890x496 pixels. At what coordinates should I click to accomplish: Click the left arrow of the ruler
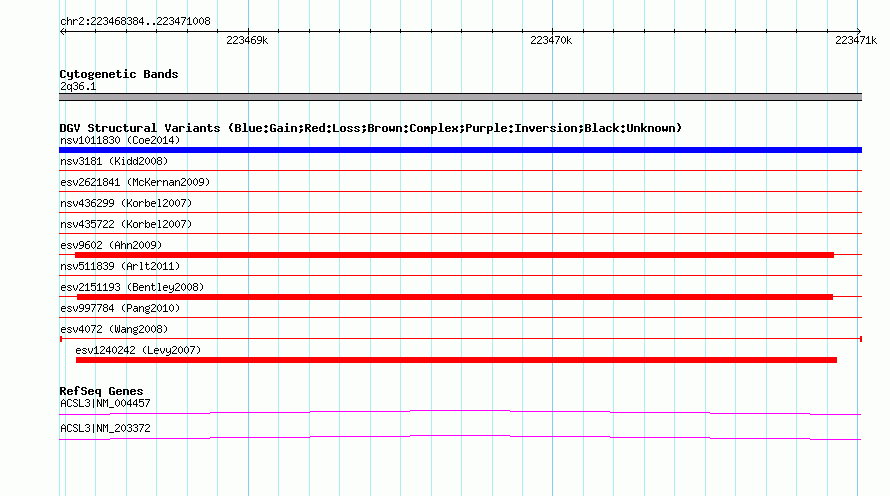[62, 31]
